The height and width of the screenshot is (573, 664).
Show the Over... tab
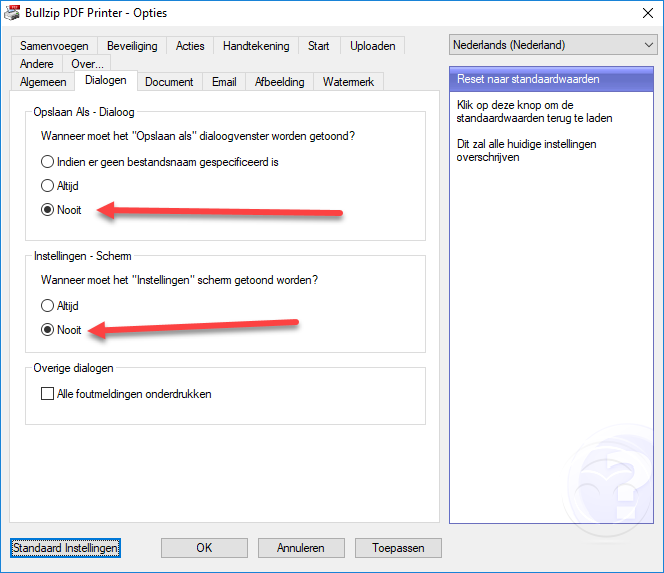click(87, 64)
